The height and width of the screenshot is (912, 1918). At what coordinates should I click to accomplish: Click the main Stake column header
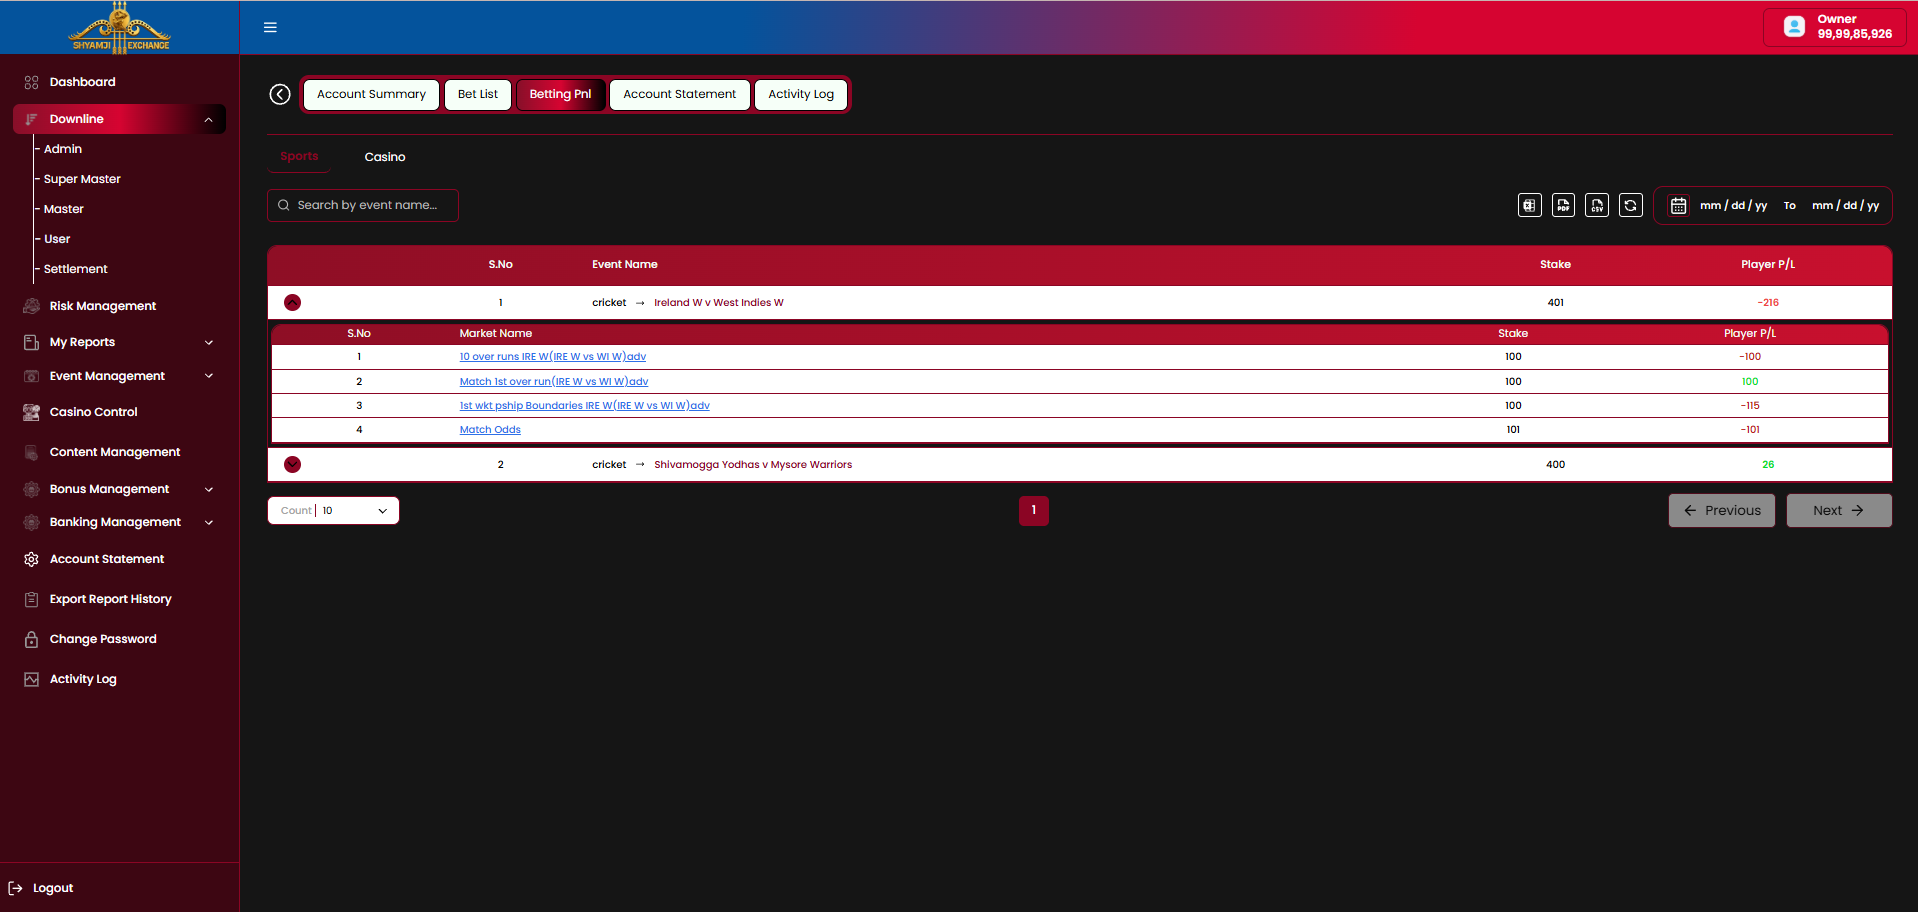click(x=1555, y=264)
